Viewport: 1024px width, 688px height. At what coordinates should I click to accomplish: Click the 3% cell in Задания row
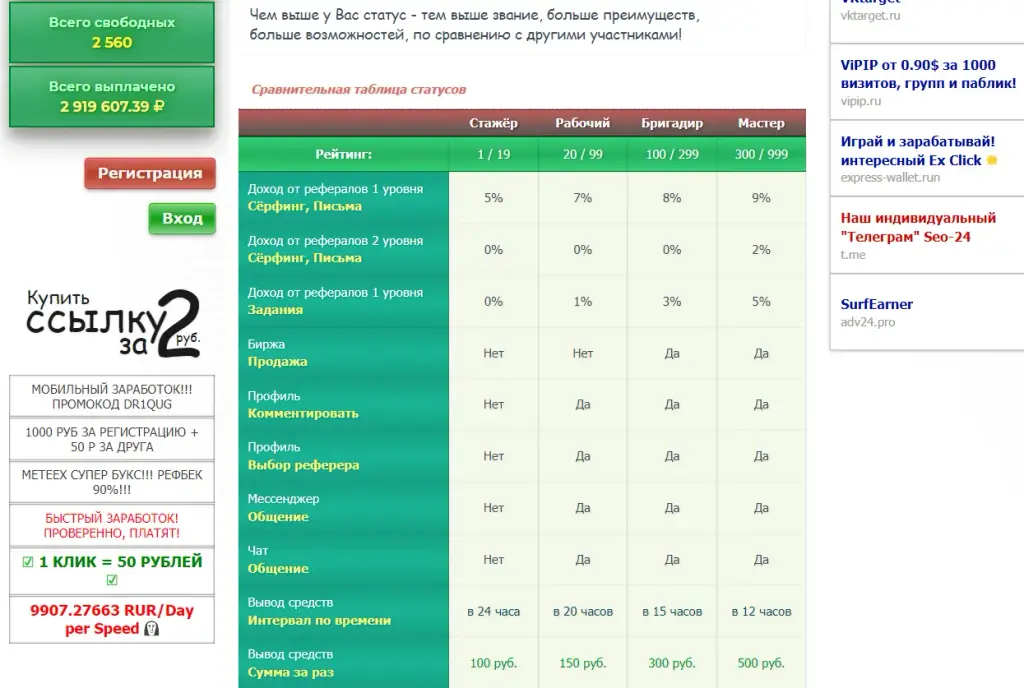click(672, 301)
